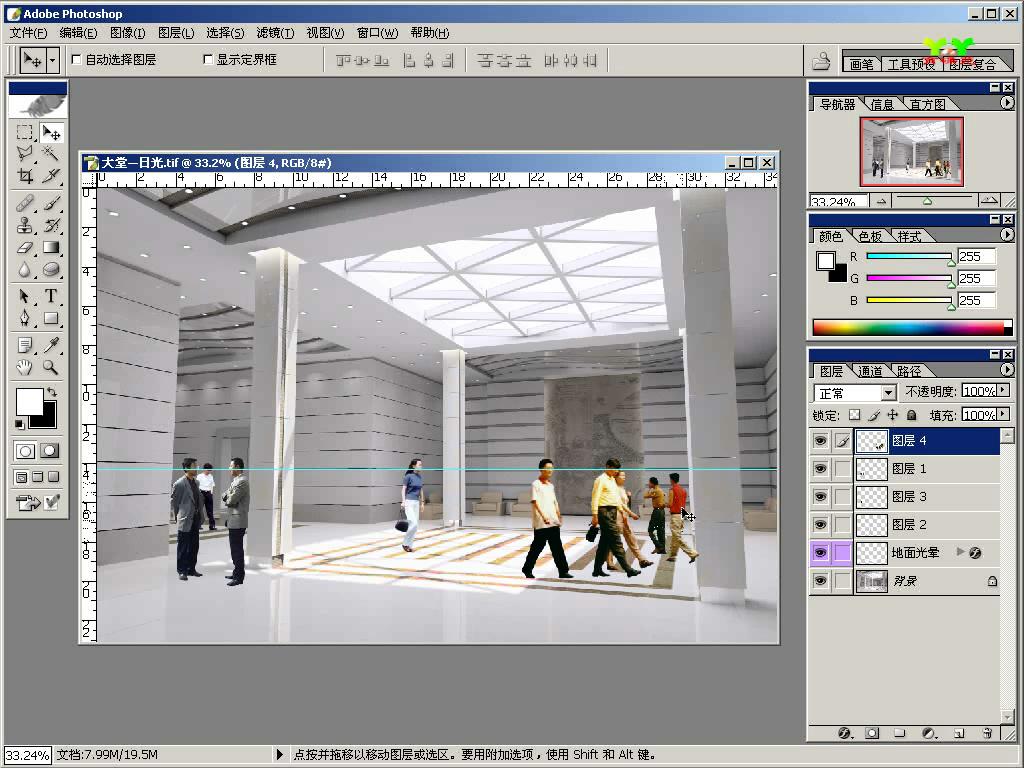Select the Rectangle shape tool
The width and height of the screenshot is (1024, 768).
click(50, 318)
